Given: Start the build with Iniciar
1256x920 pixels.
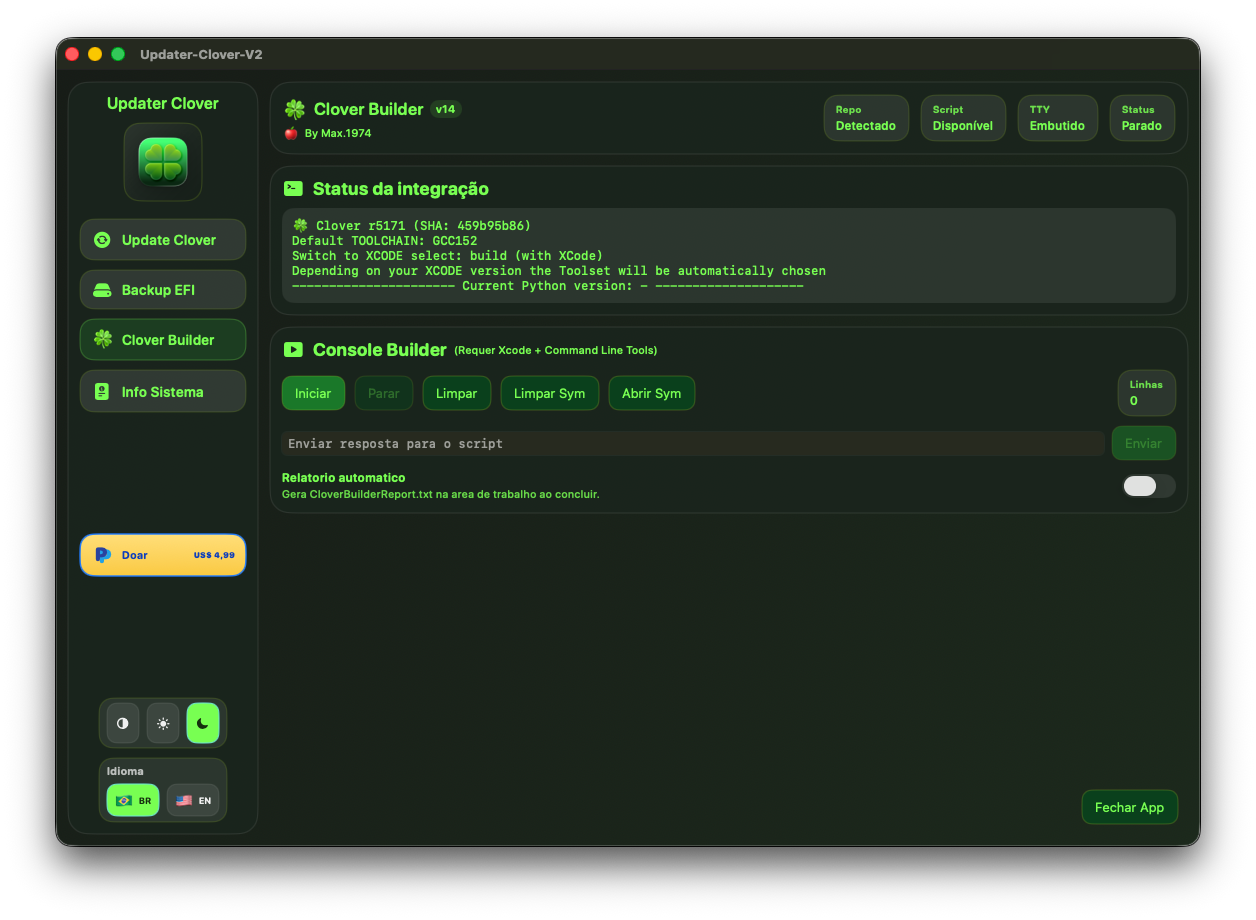Looking at the screenshot, I should pos(313,393).
